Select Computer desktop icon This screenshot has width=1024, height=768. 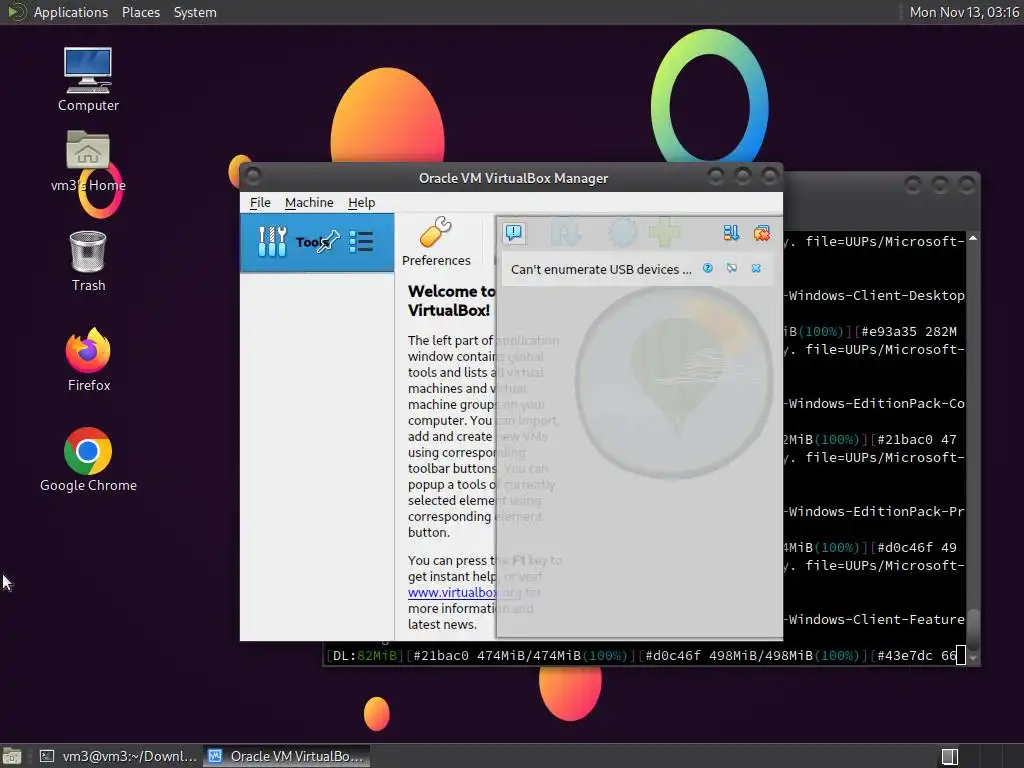88,80
